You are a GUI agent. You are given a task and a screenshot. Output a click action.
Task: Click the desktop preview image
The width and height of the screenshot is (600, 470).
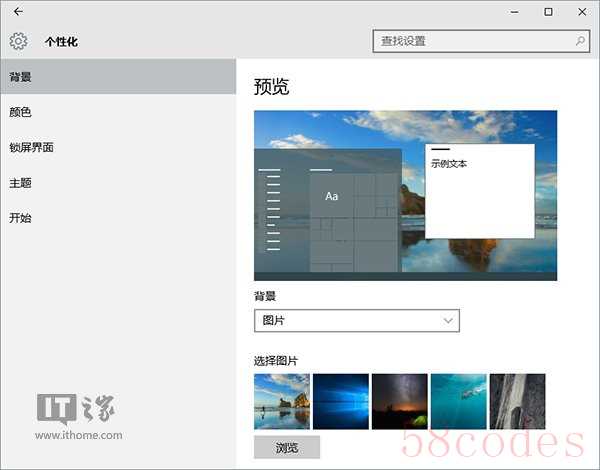(405, 195)
